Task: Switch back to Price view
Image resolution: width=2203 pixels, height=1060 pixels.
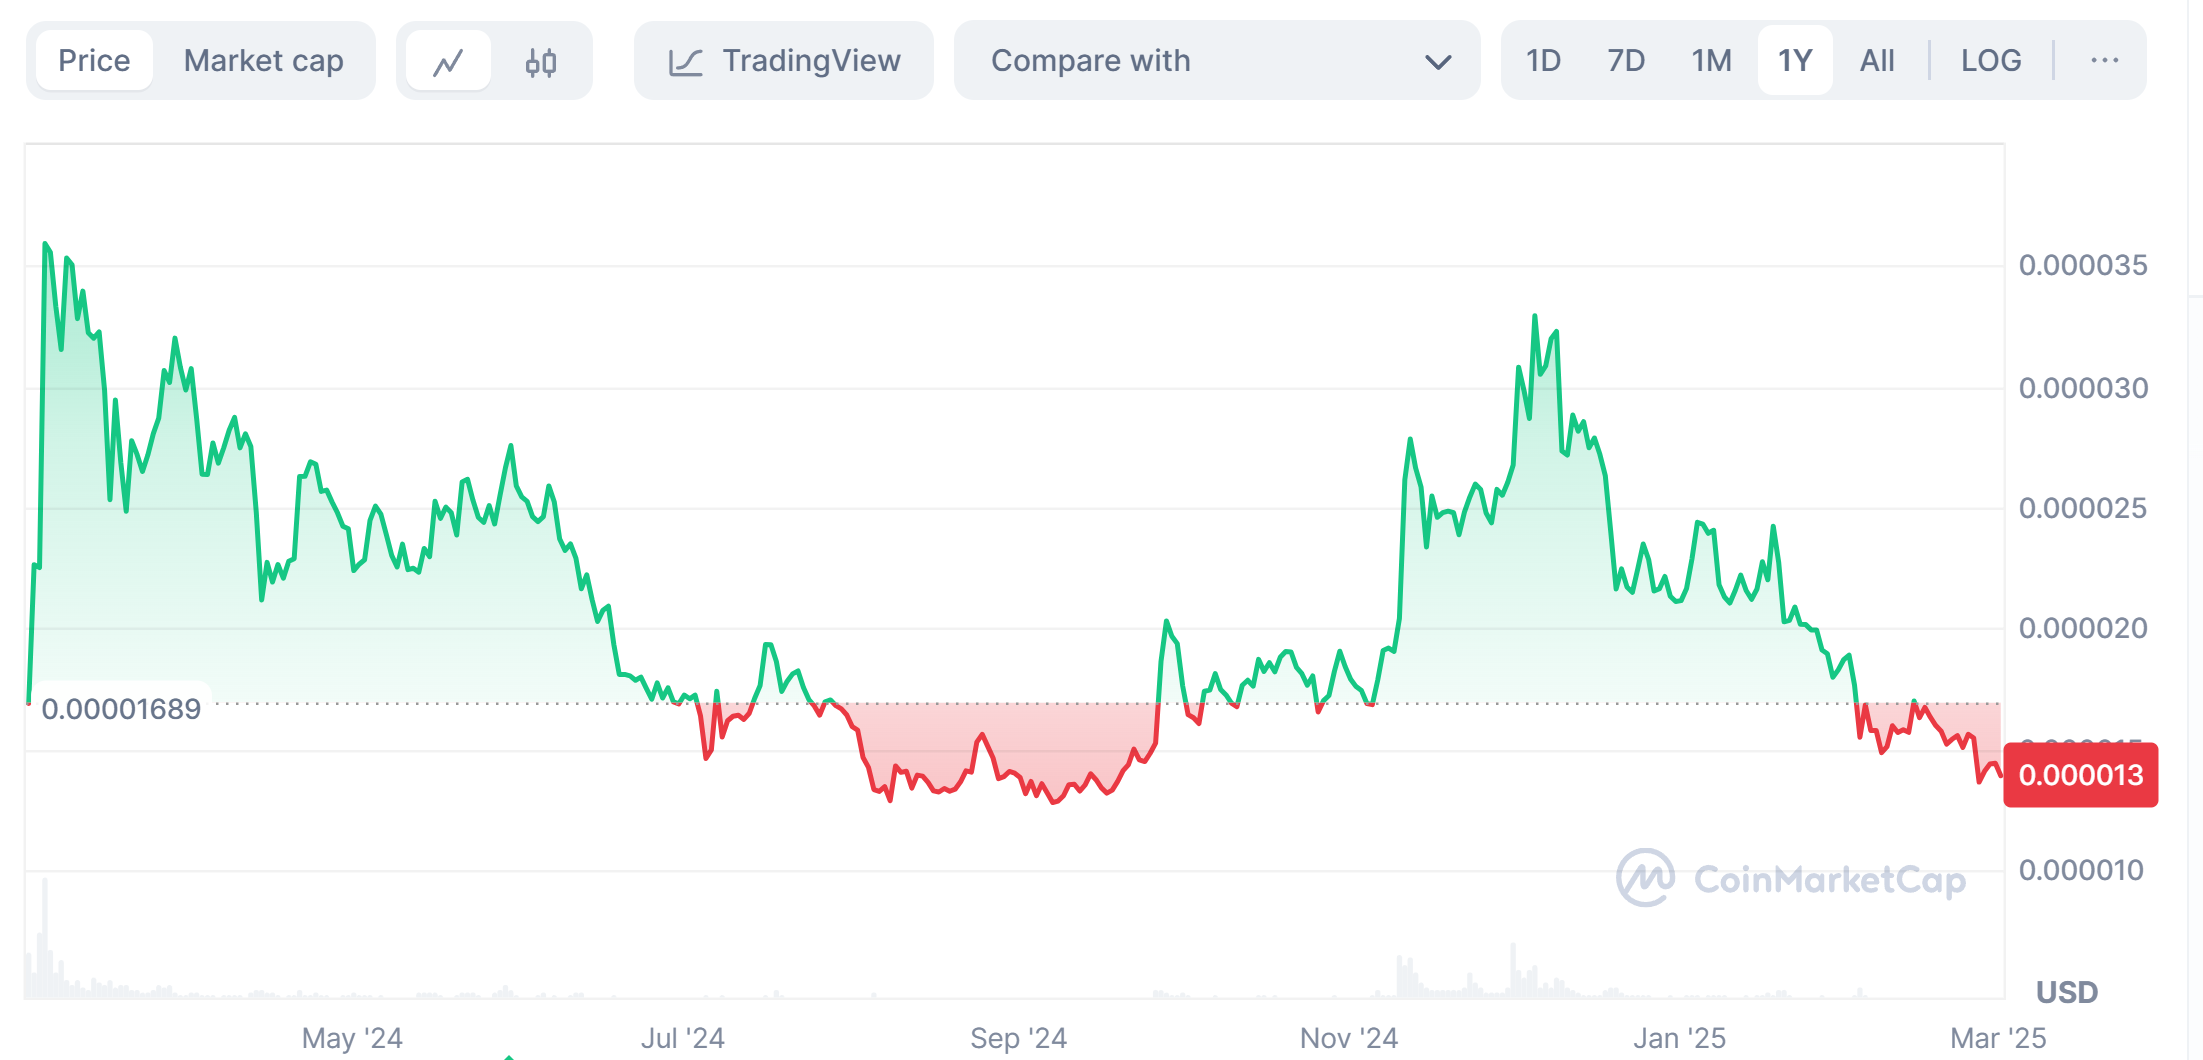Action: [93, 60]
